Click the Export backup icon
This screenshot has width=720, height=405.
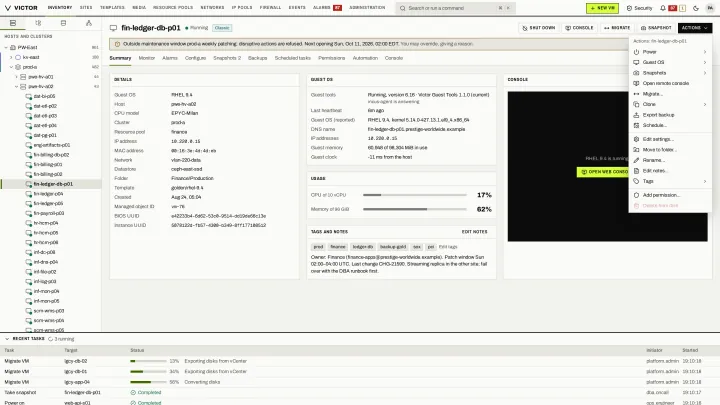[636, 115]
